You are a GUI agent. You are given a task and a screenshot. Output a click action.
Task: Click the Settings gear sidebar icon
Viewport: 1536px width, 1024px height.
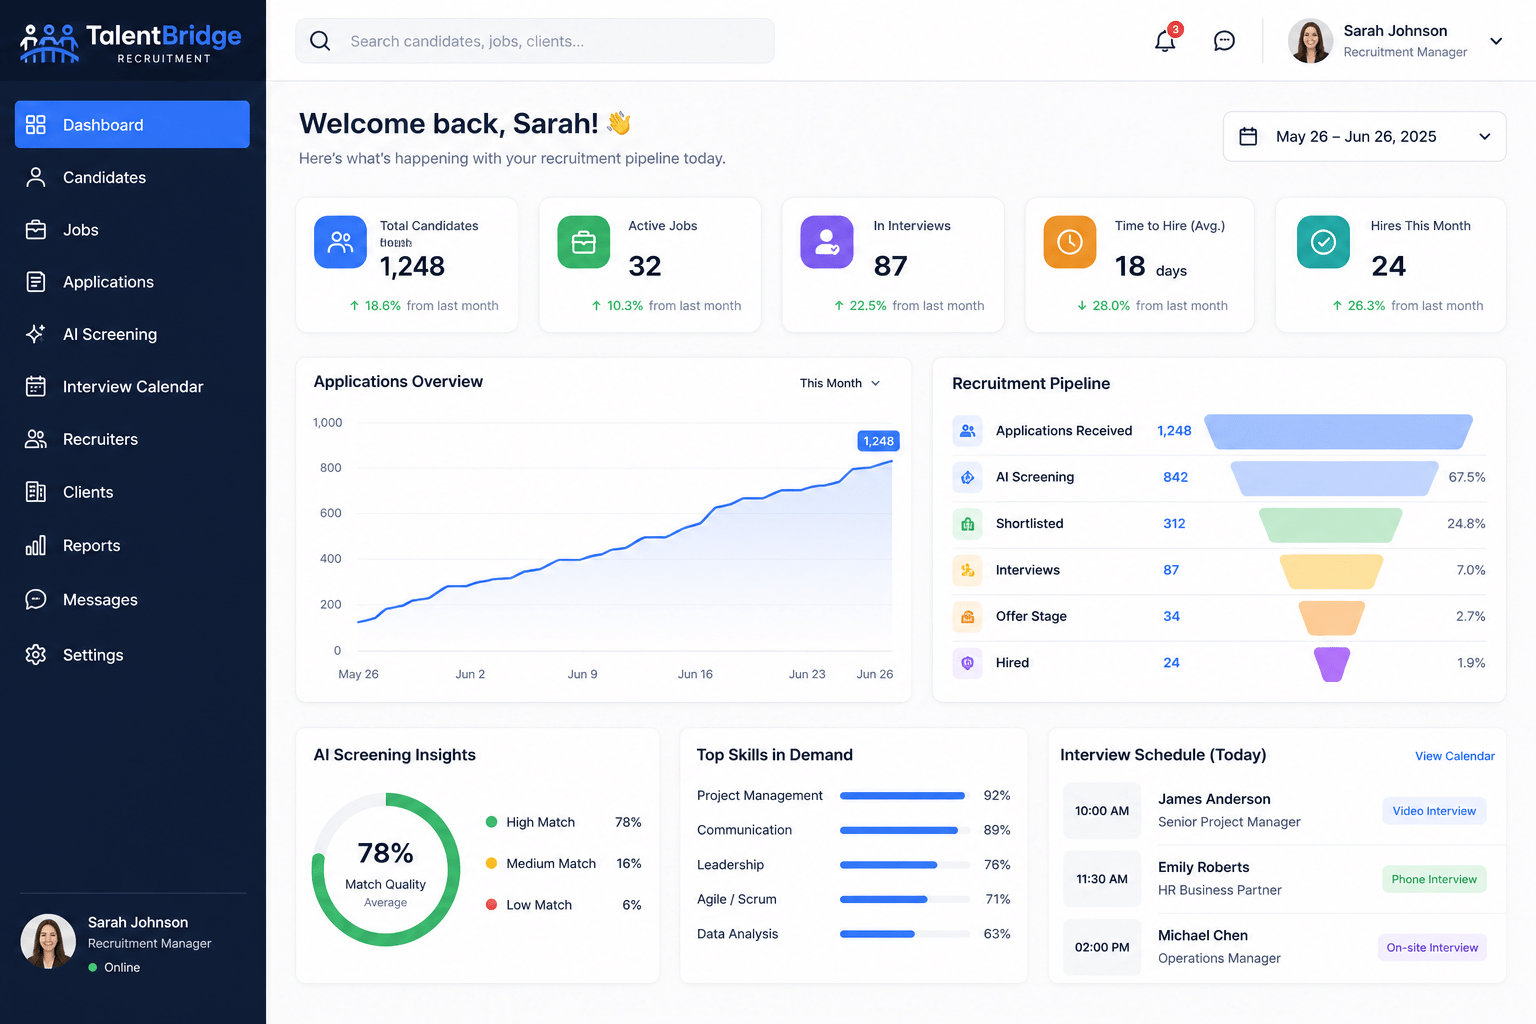click(x=36, y=655)
